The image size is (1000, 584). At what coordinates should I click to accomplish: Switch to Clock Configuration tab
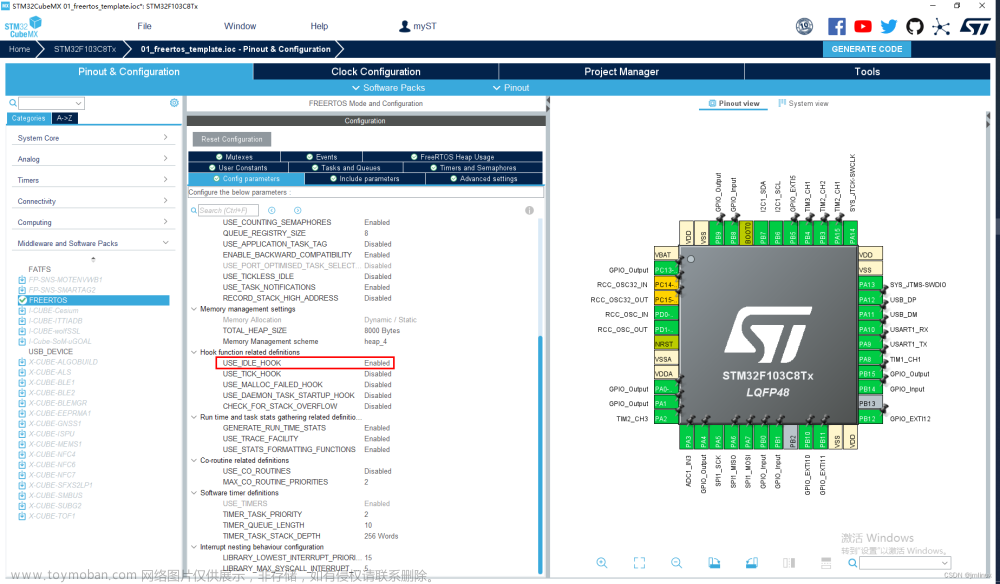(376, 71)
